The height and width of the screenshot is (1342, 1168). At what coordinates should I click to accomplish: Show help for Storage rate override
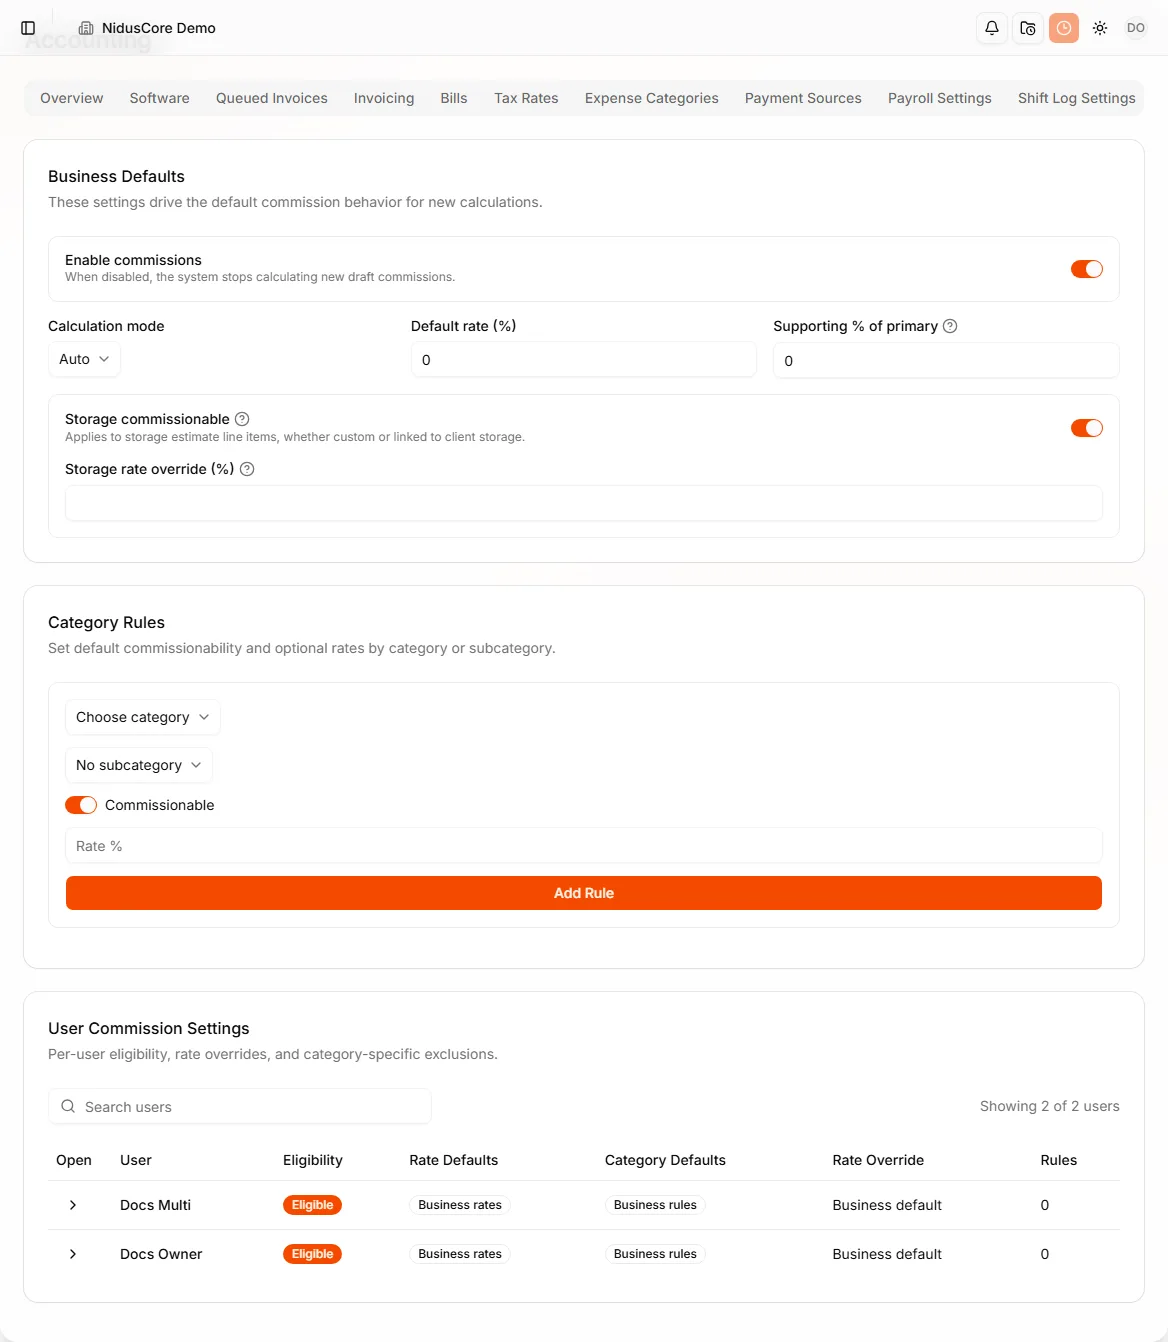point(247,469)
